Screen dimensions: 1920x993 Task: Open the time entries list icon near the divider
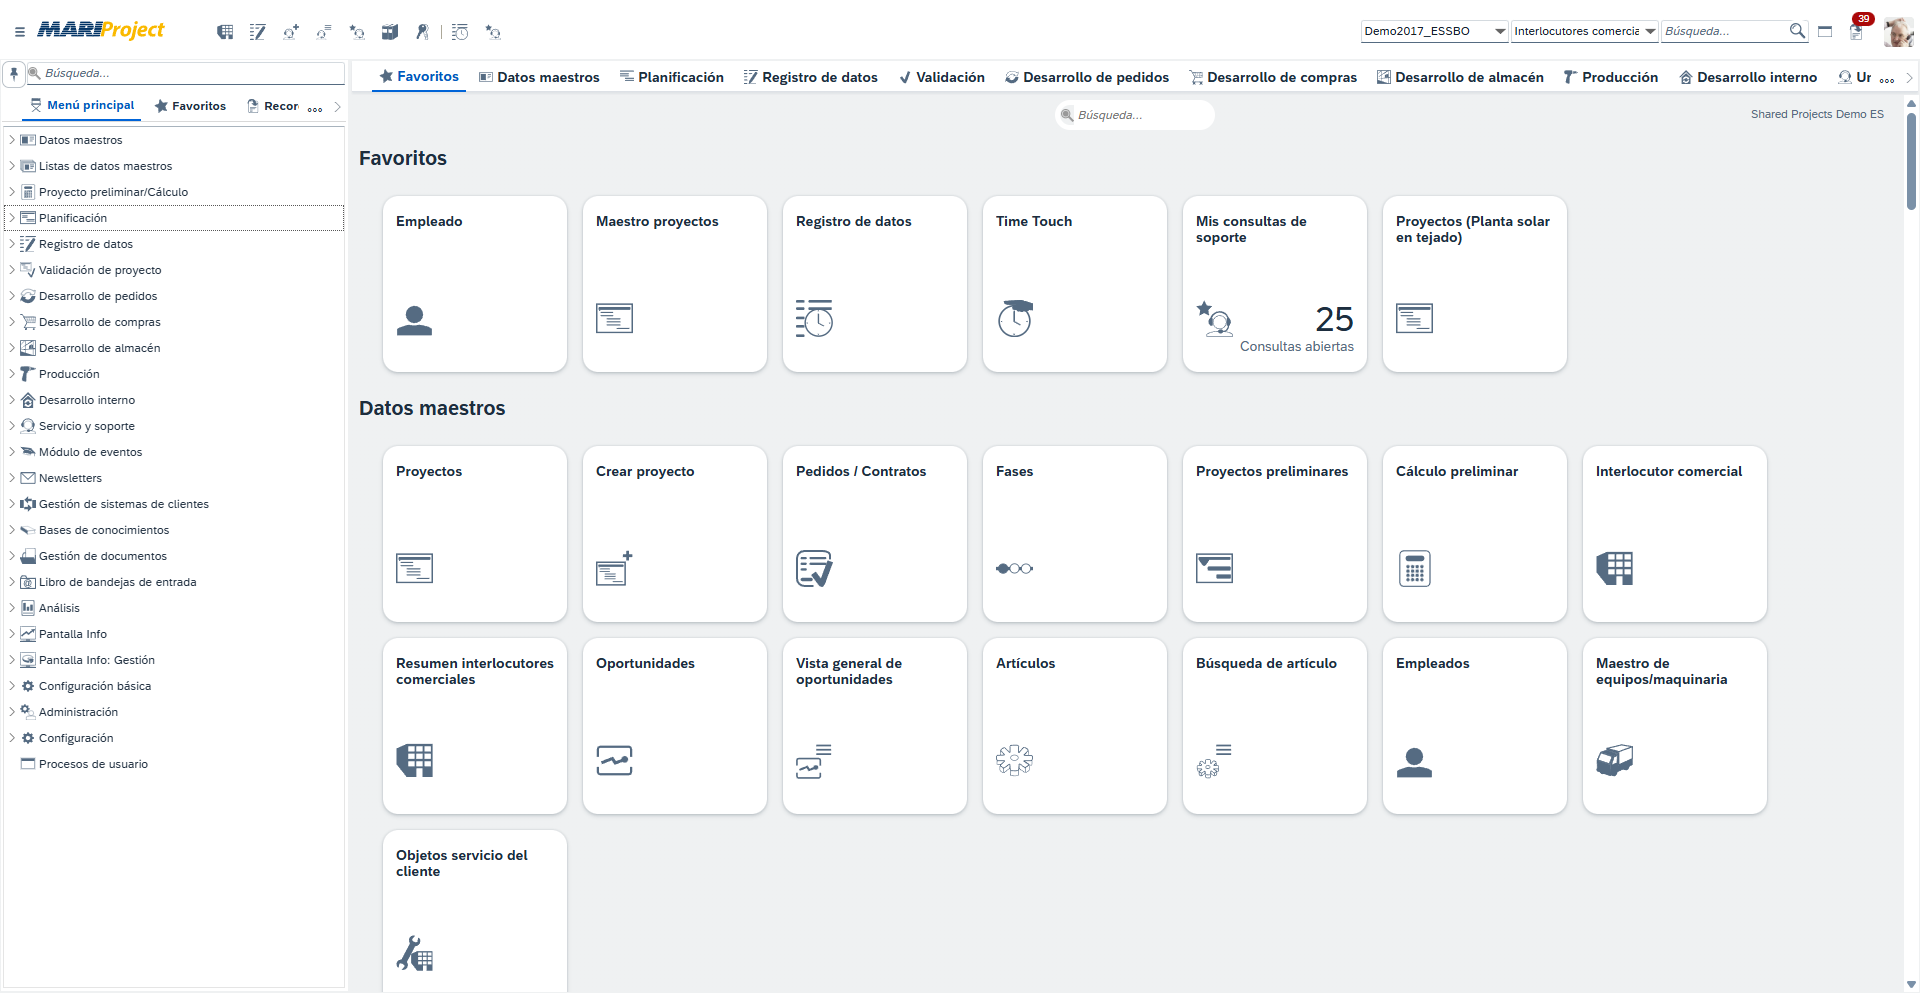(x=460, y=31)
